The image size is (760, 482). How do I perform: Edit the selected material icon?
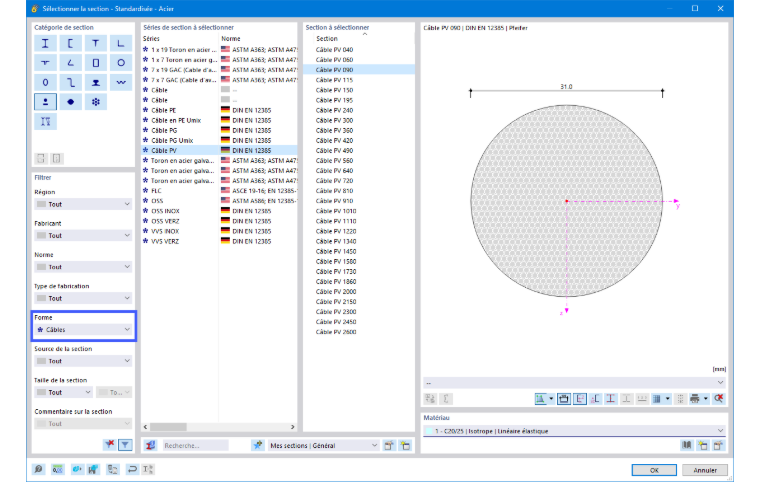pyautogui.click(x=718, y=445)
